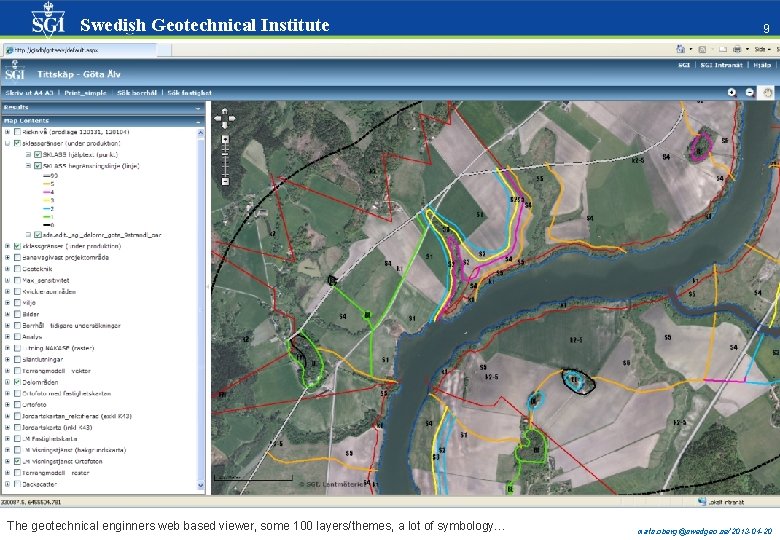Expand the LM Fastighetskarta node

tap(7, 439)
